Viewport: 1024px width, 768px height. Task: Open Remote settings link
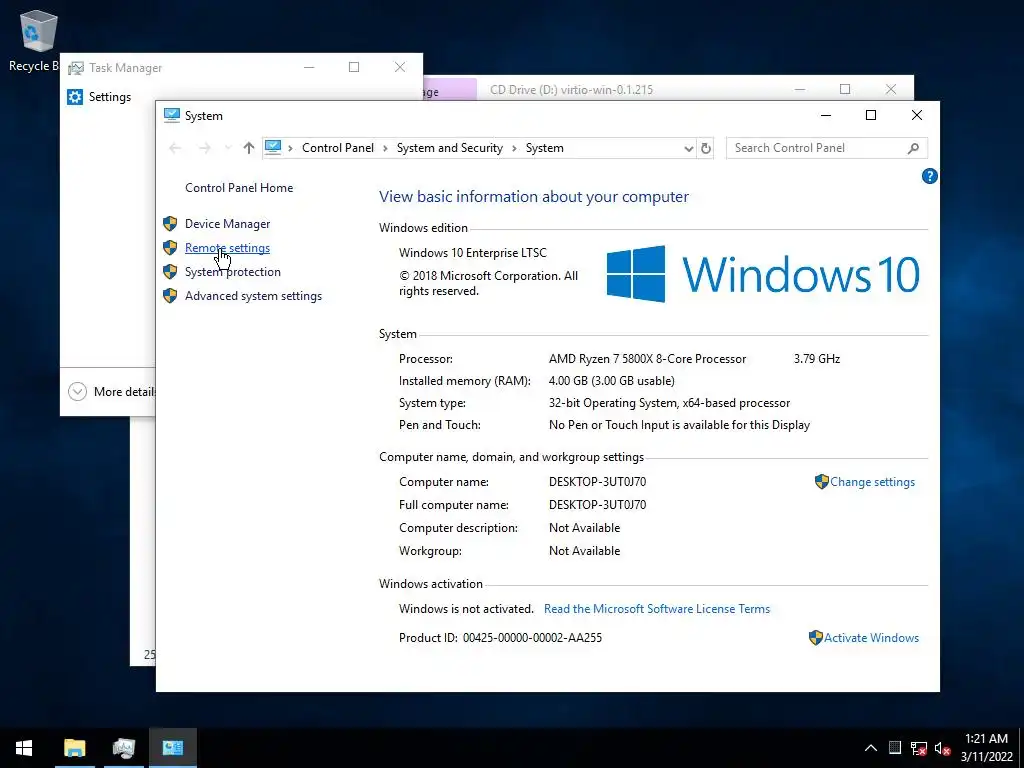[x=227, y=248]
